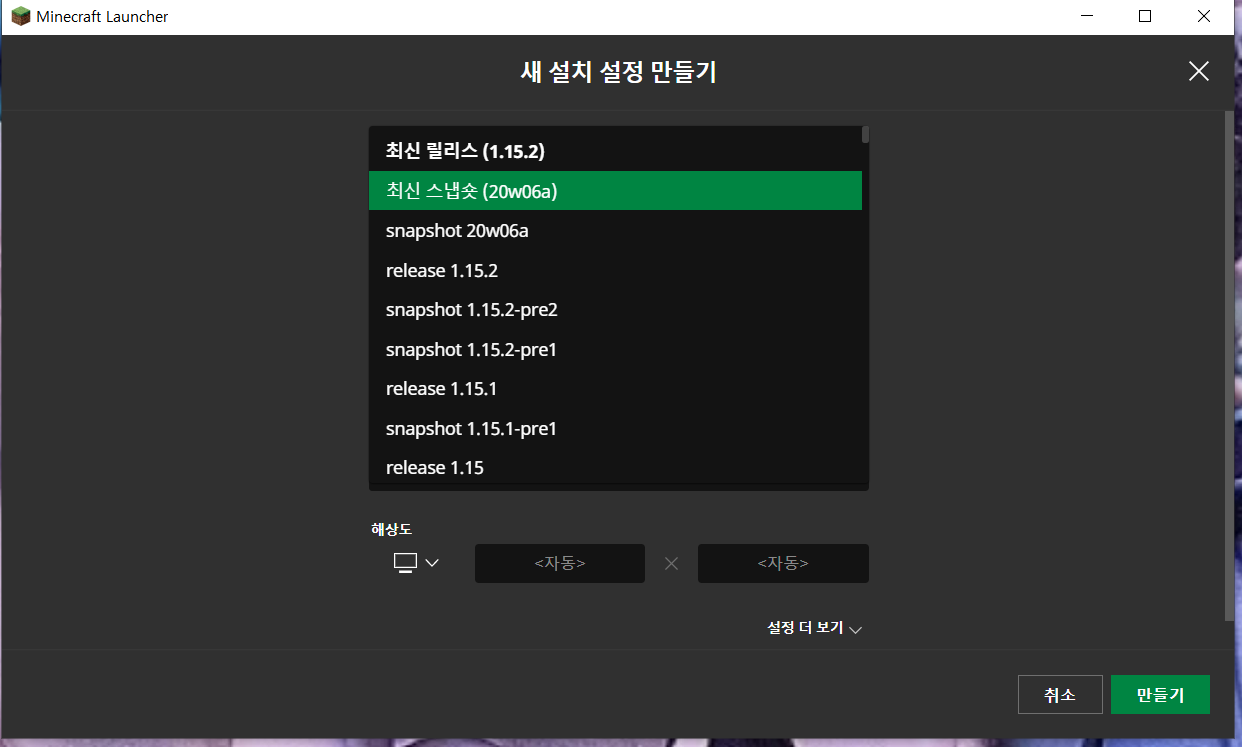Select 최신 스냅숏 (20w06a) entry
Screen dimensions: 1242x747
(x=615, y=191)
